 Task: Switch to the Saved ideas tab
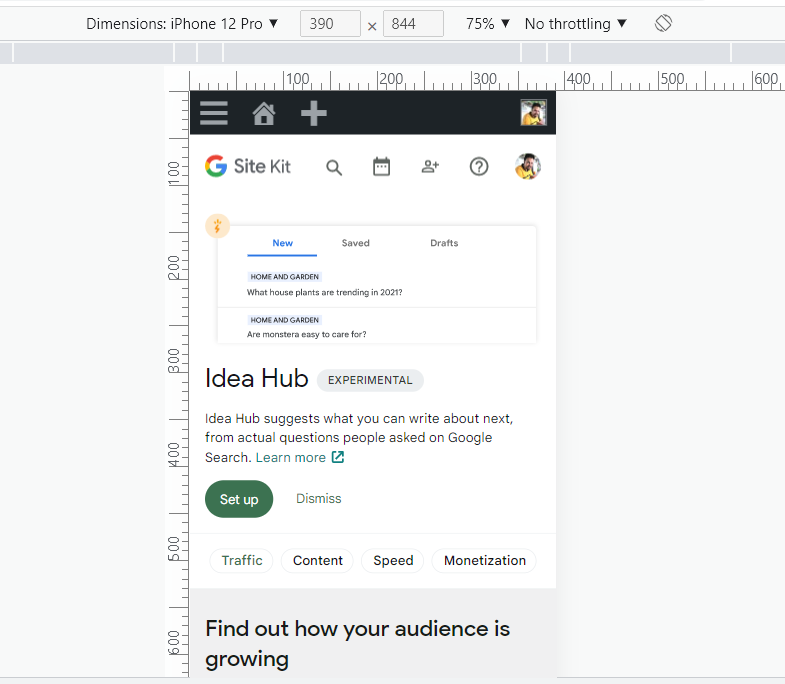tap(355, 243)
